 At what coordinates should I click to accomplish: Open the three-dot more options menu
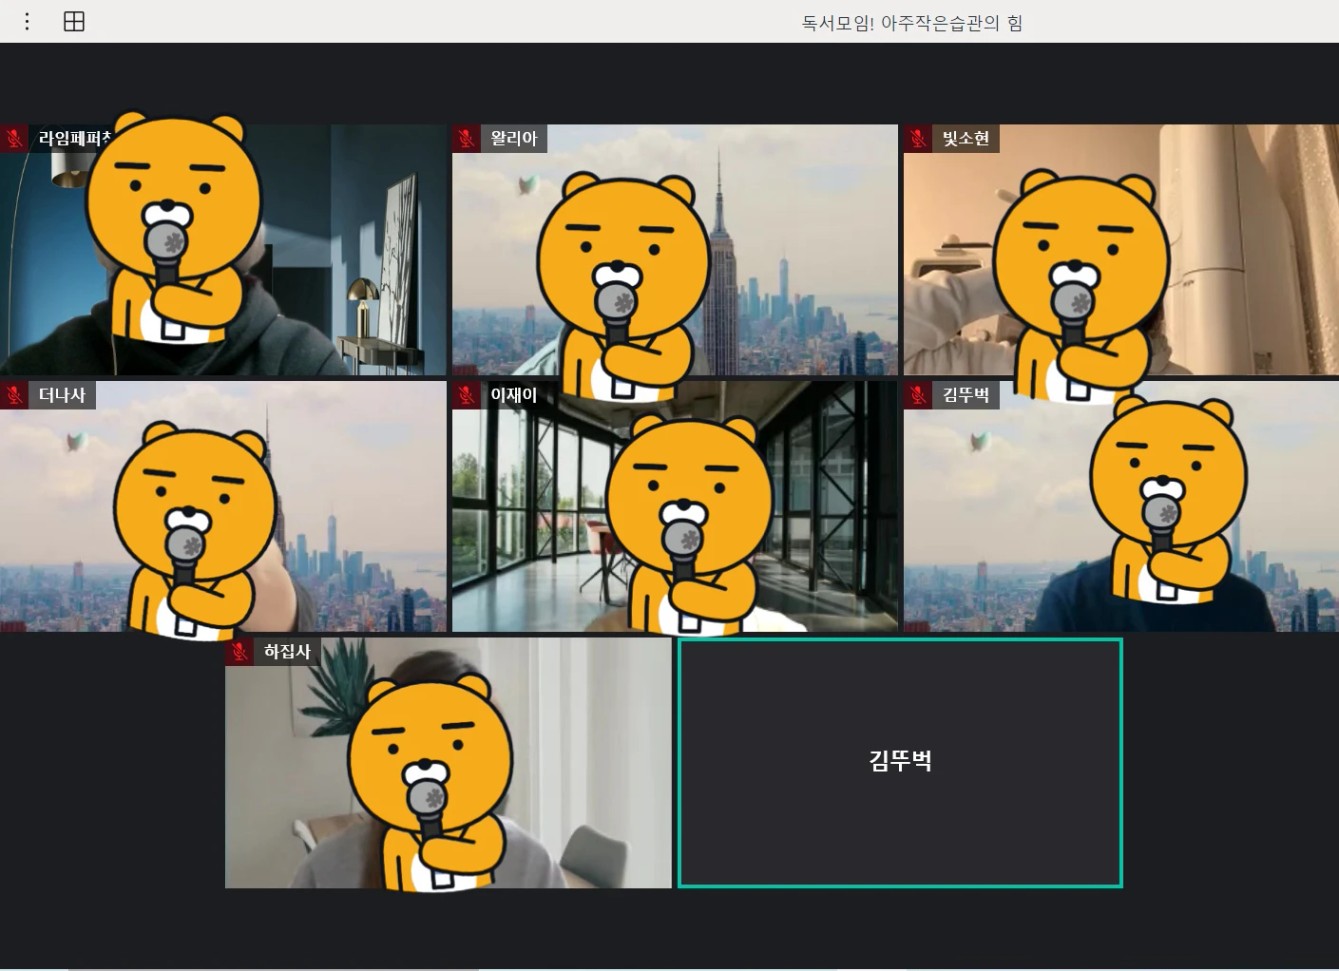pyautogui.click(x=27, y=21)
